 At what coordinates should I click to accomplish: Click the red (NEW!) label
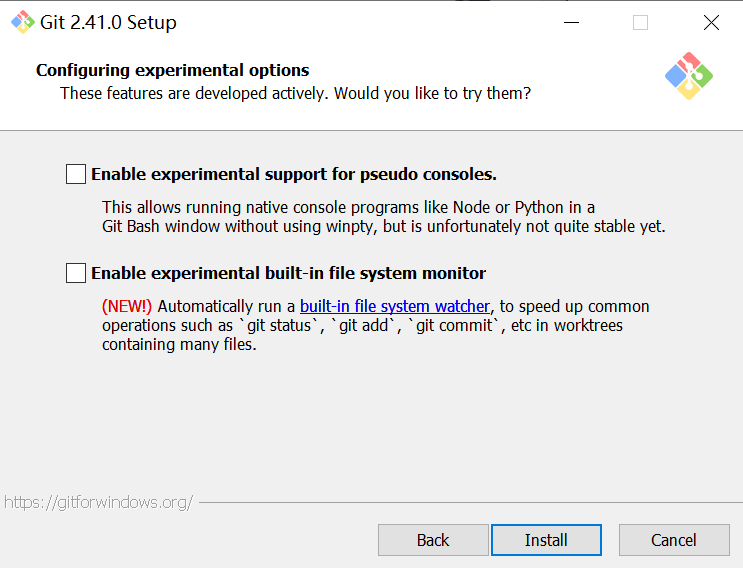(x=127, y=307)
